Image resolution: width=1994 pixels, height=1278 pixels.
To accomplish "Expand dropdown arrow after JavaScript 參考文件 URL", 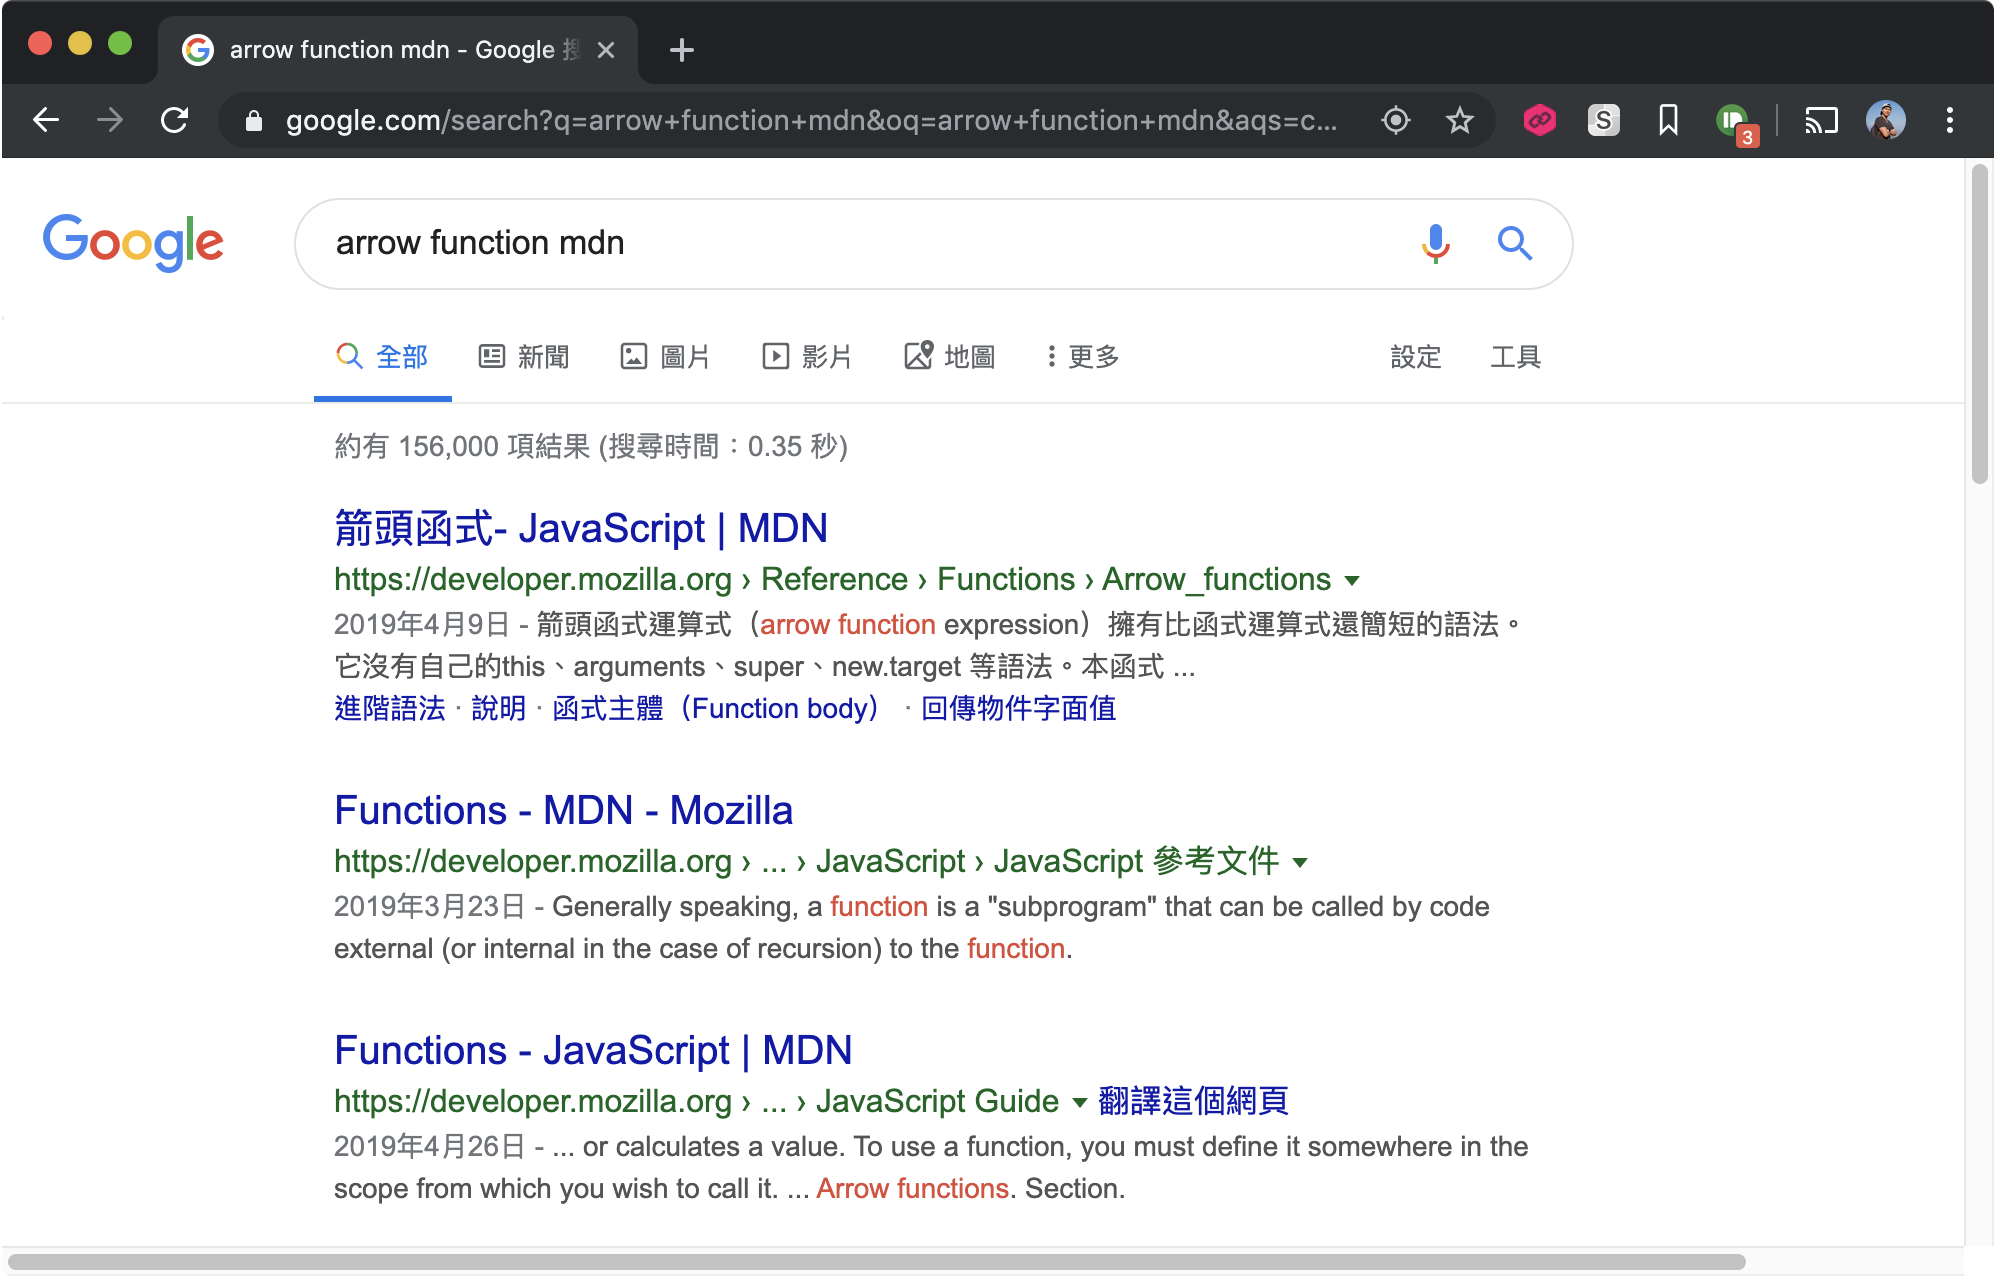I will 1300,863.
